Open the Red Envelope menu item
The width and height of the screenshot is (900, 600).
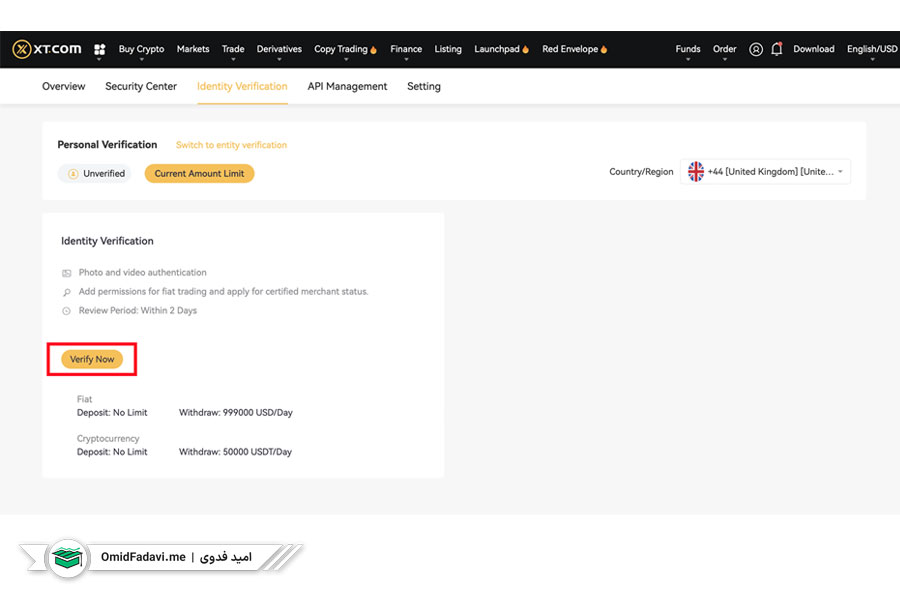click(x=575, y=49)
